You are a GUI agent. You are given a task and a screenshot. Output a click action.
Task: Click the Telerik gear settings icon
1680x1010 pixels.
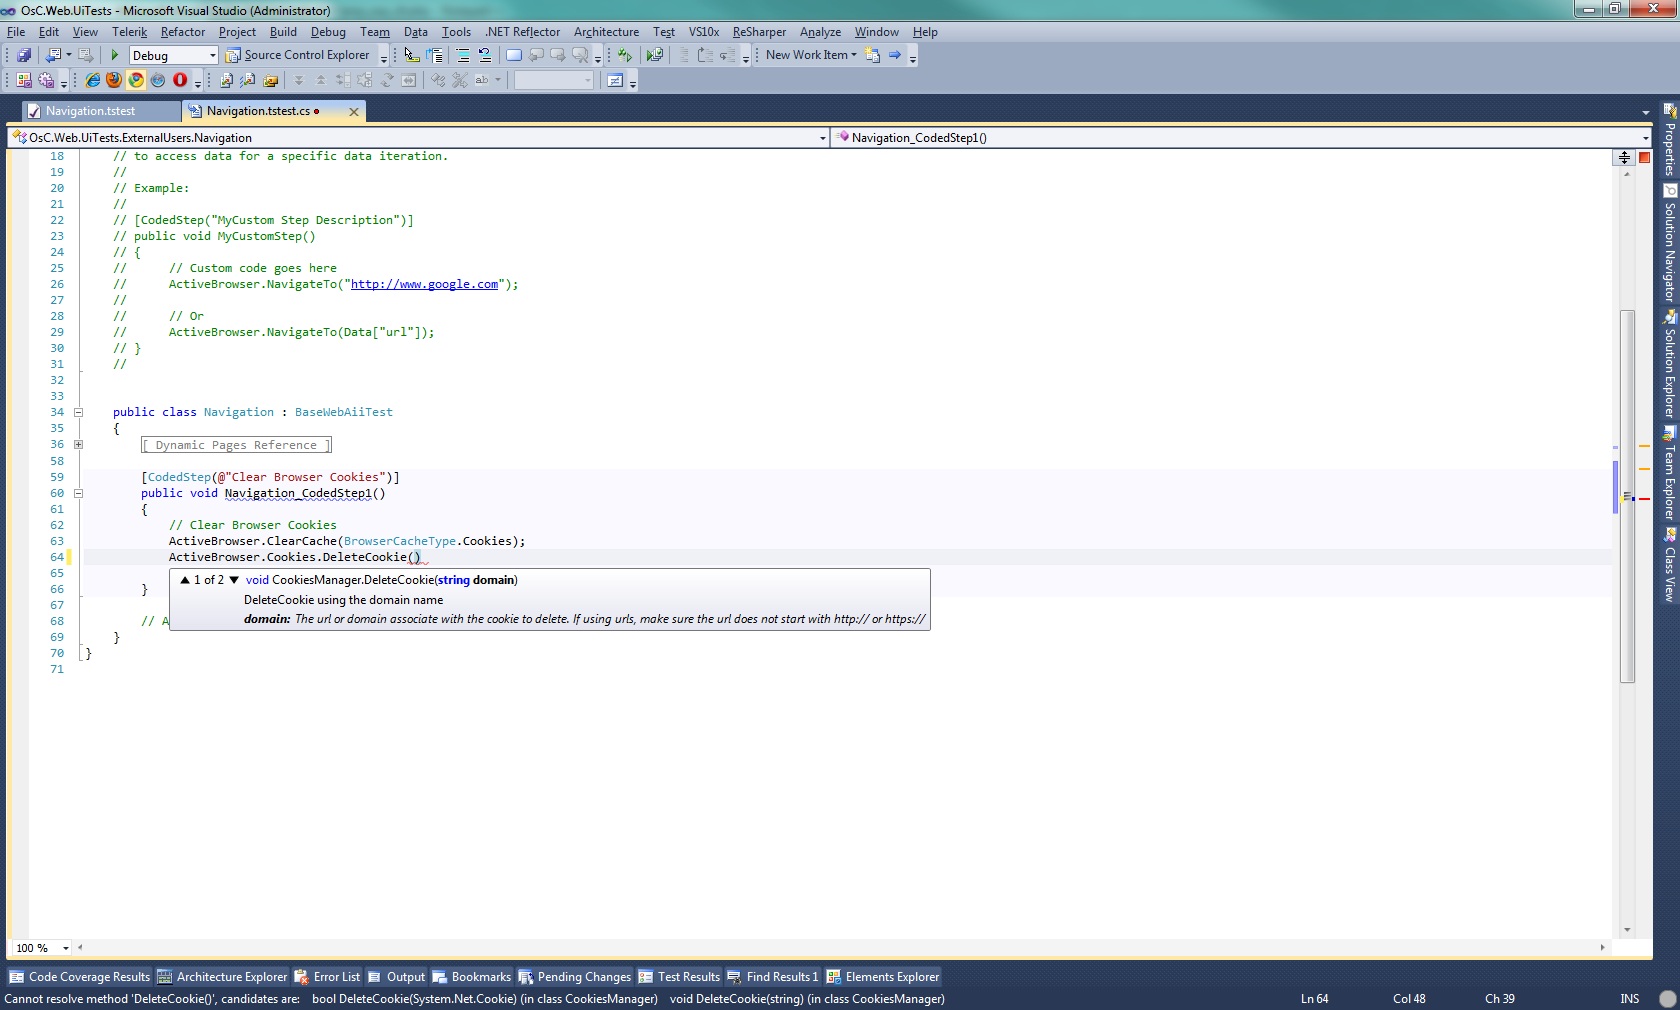click(x=46, y=80)
